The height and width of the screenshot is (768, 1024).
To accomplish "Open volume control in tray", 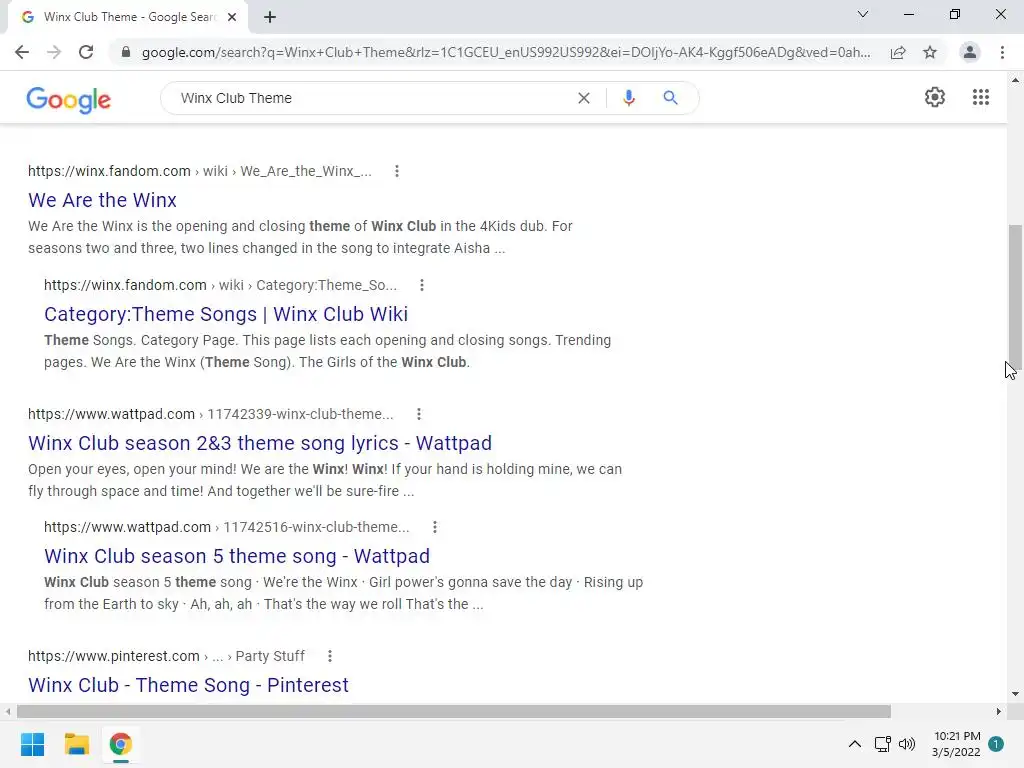I will coord(907,744).
